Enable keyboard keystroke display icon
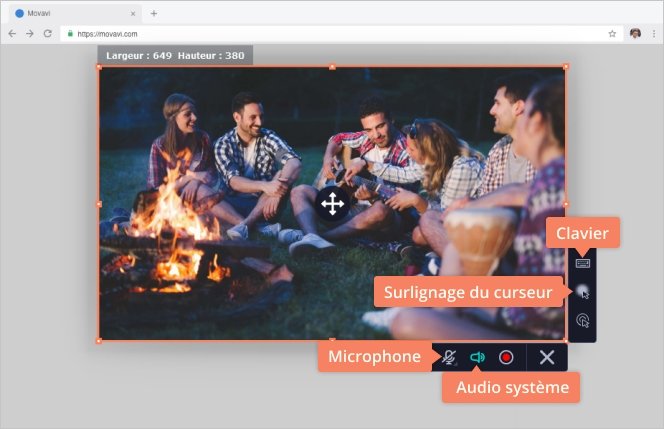 point(583,263)
